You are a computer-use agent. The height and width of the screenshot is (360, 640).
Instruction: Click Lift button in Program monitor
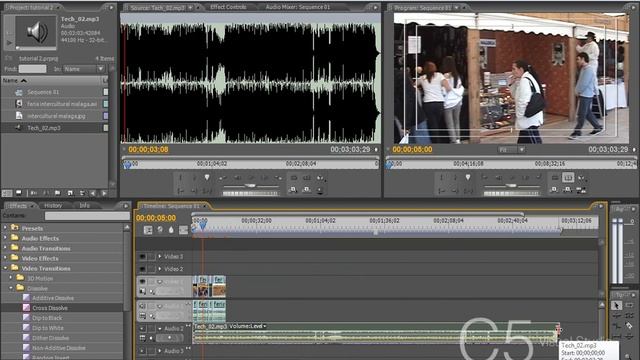(554, 190)
